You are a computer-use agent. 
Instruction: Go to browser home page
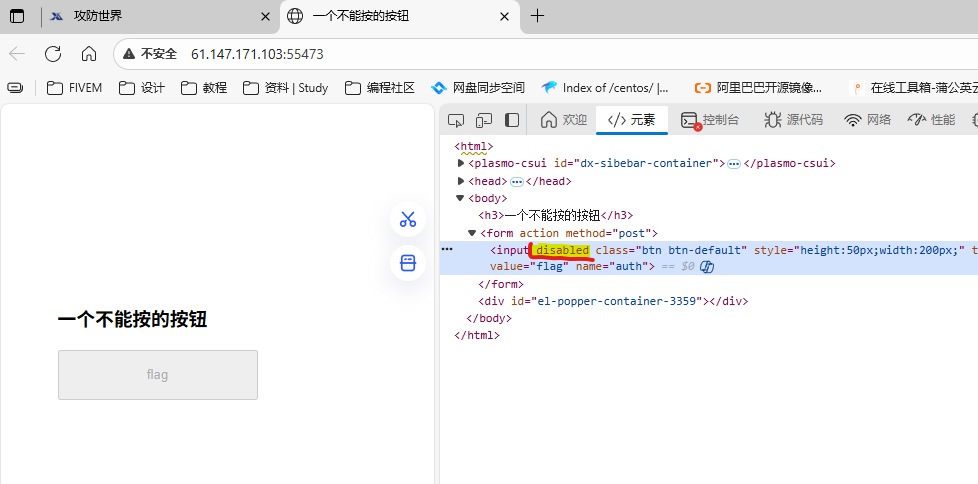coord(89,54)
